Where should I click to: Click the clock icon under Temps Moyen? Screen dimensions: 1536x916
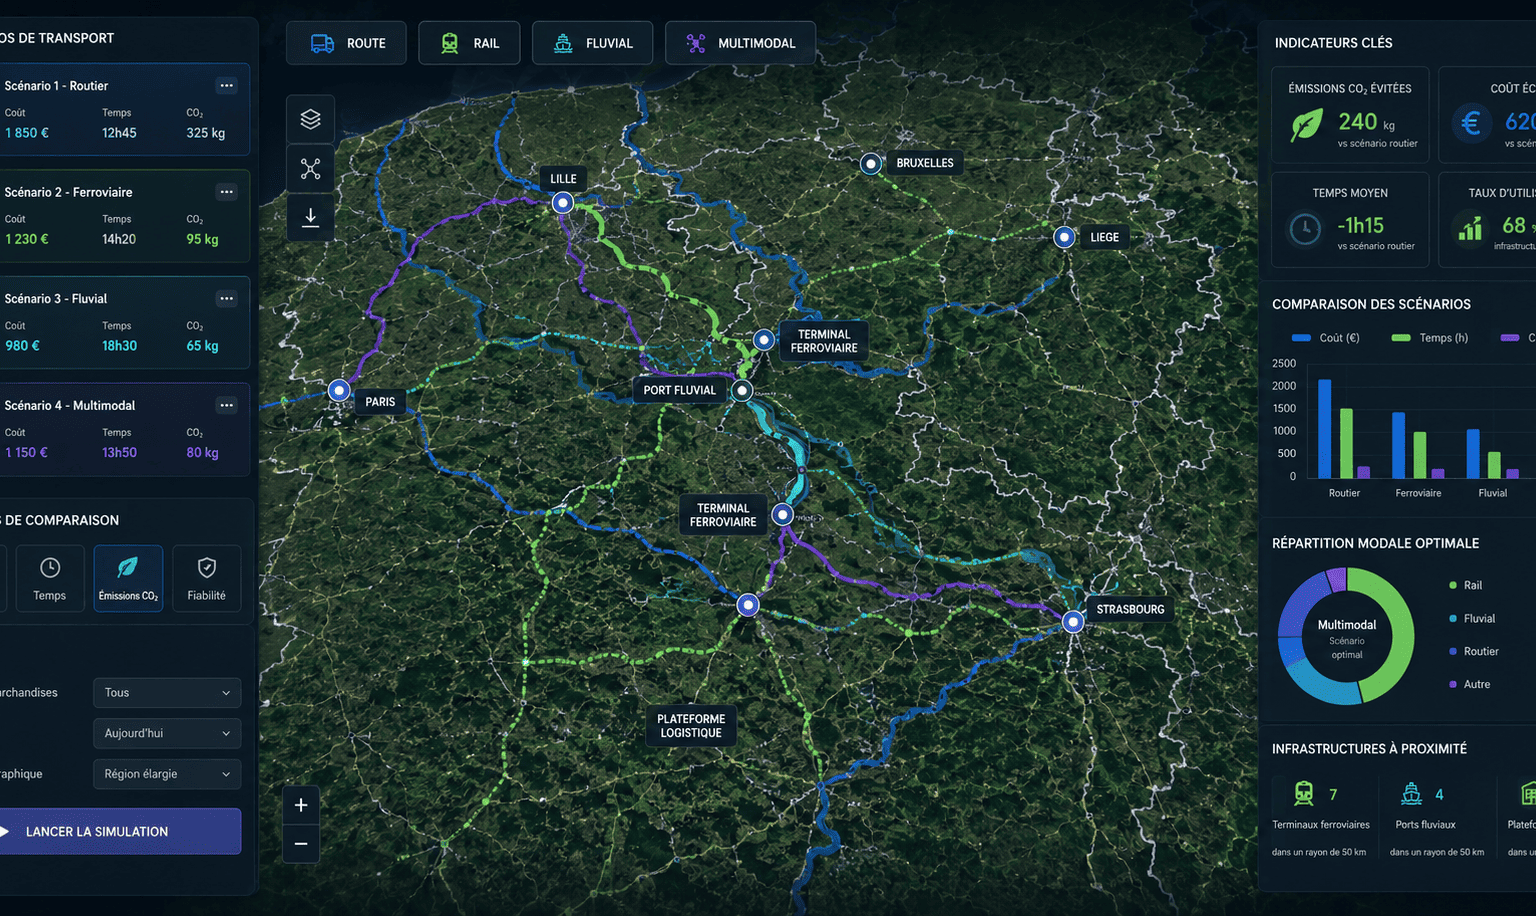pos(1305,229)
